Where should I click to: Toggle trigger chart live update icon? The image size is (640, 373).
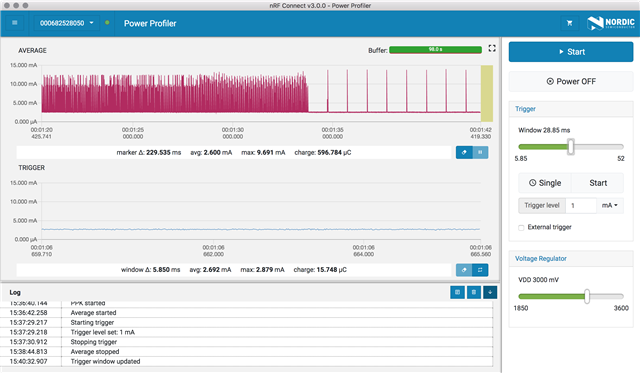(x=480, y=270)
